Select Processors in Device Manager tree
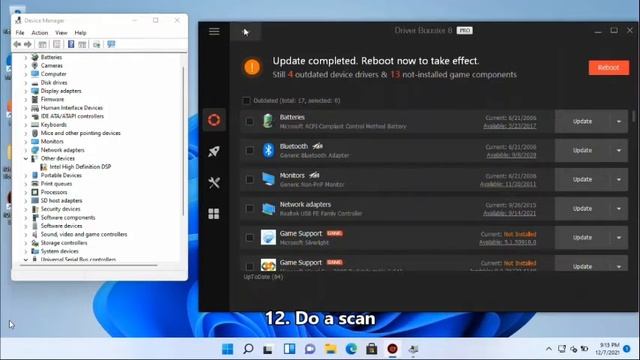This screenshot has height=360, width=640. tap(54, 192)
